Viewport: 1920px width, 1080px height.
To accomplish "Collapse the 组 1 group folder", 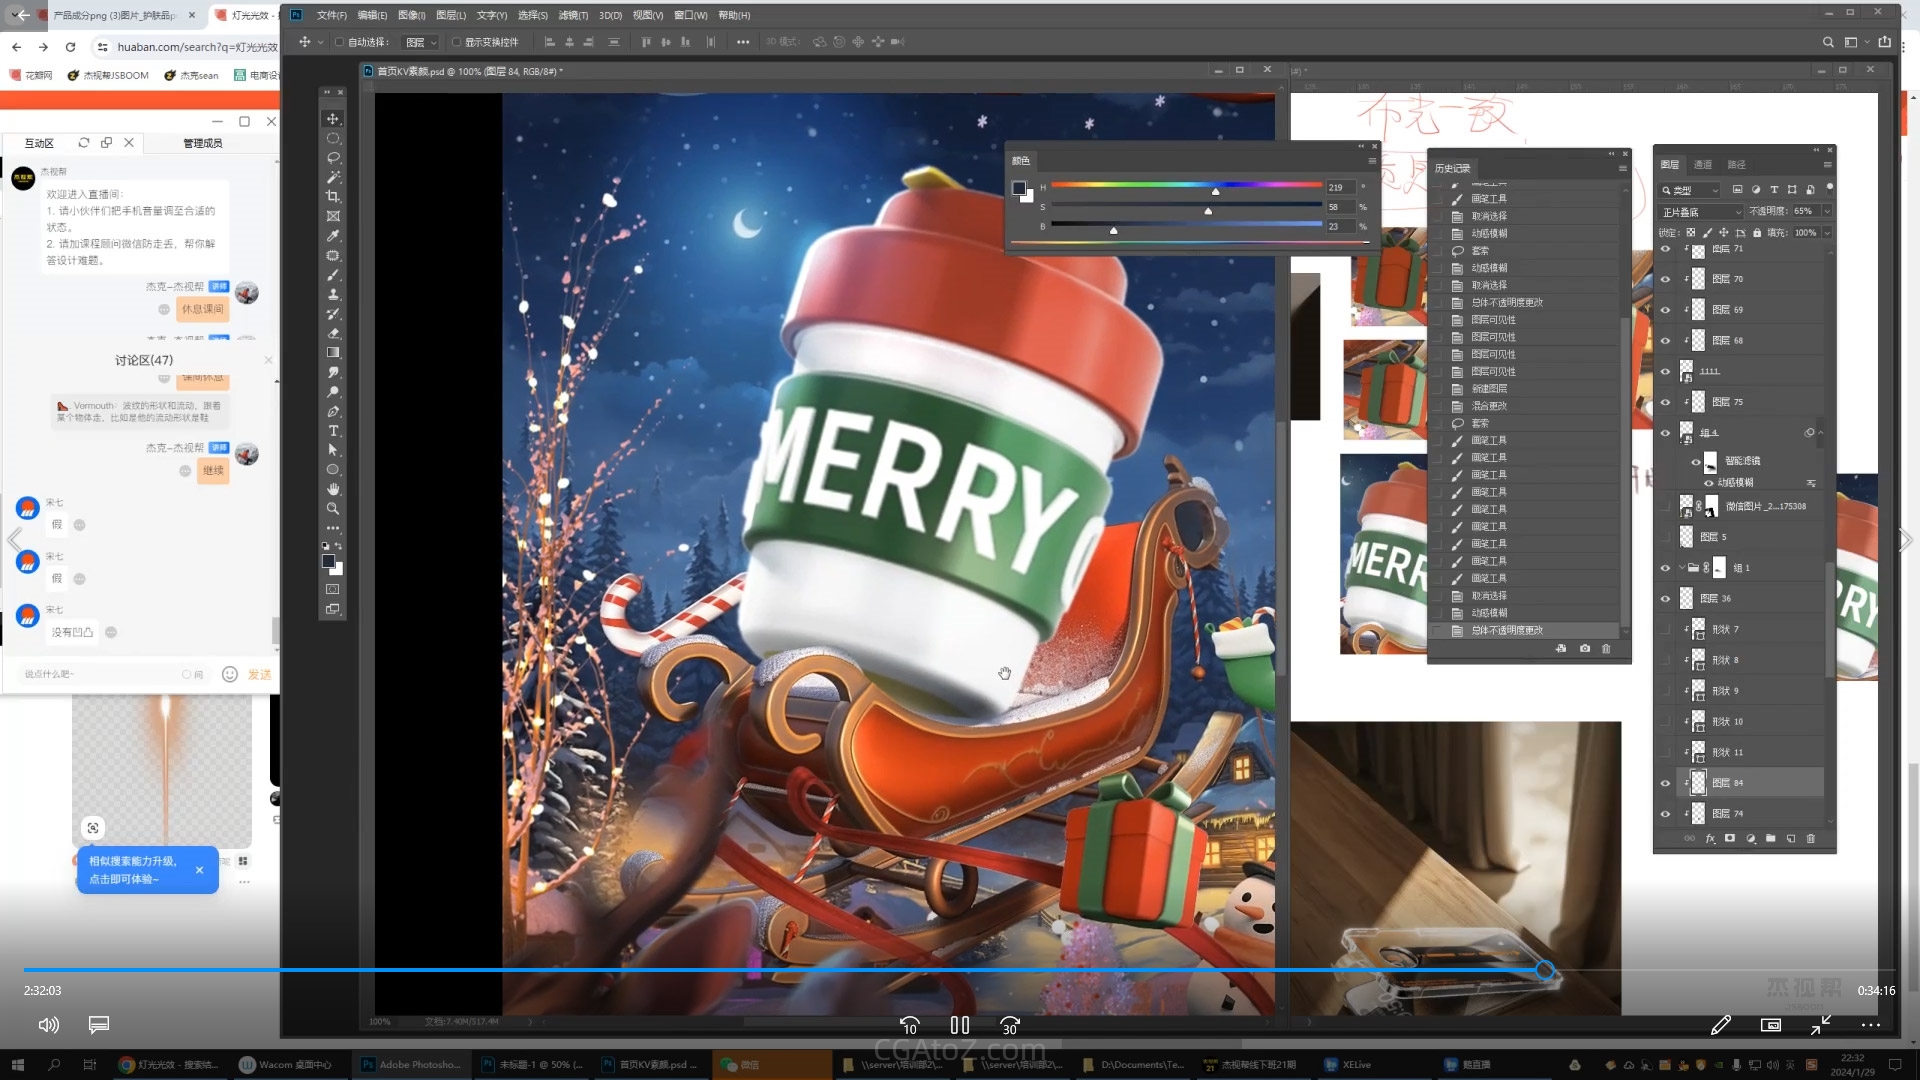I will tap(1680, 568).
